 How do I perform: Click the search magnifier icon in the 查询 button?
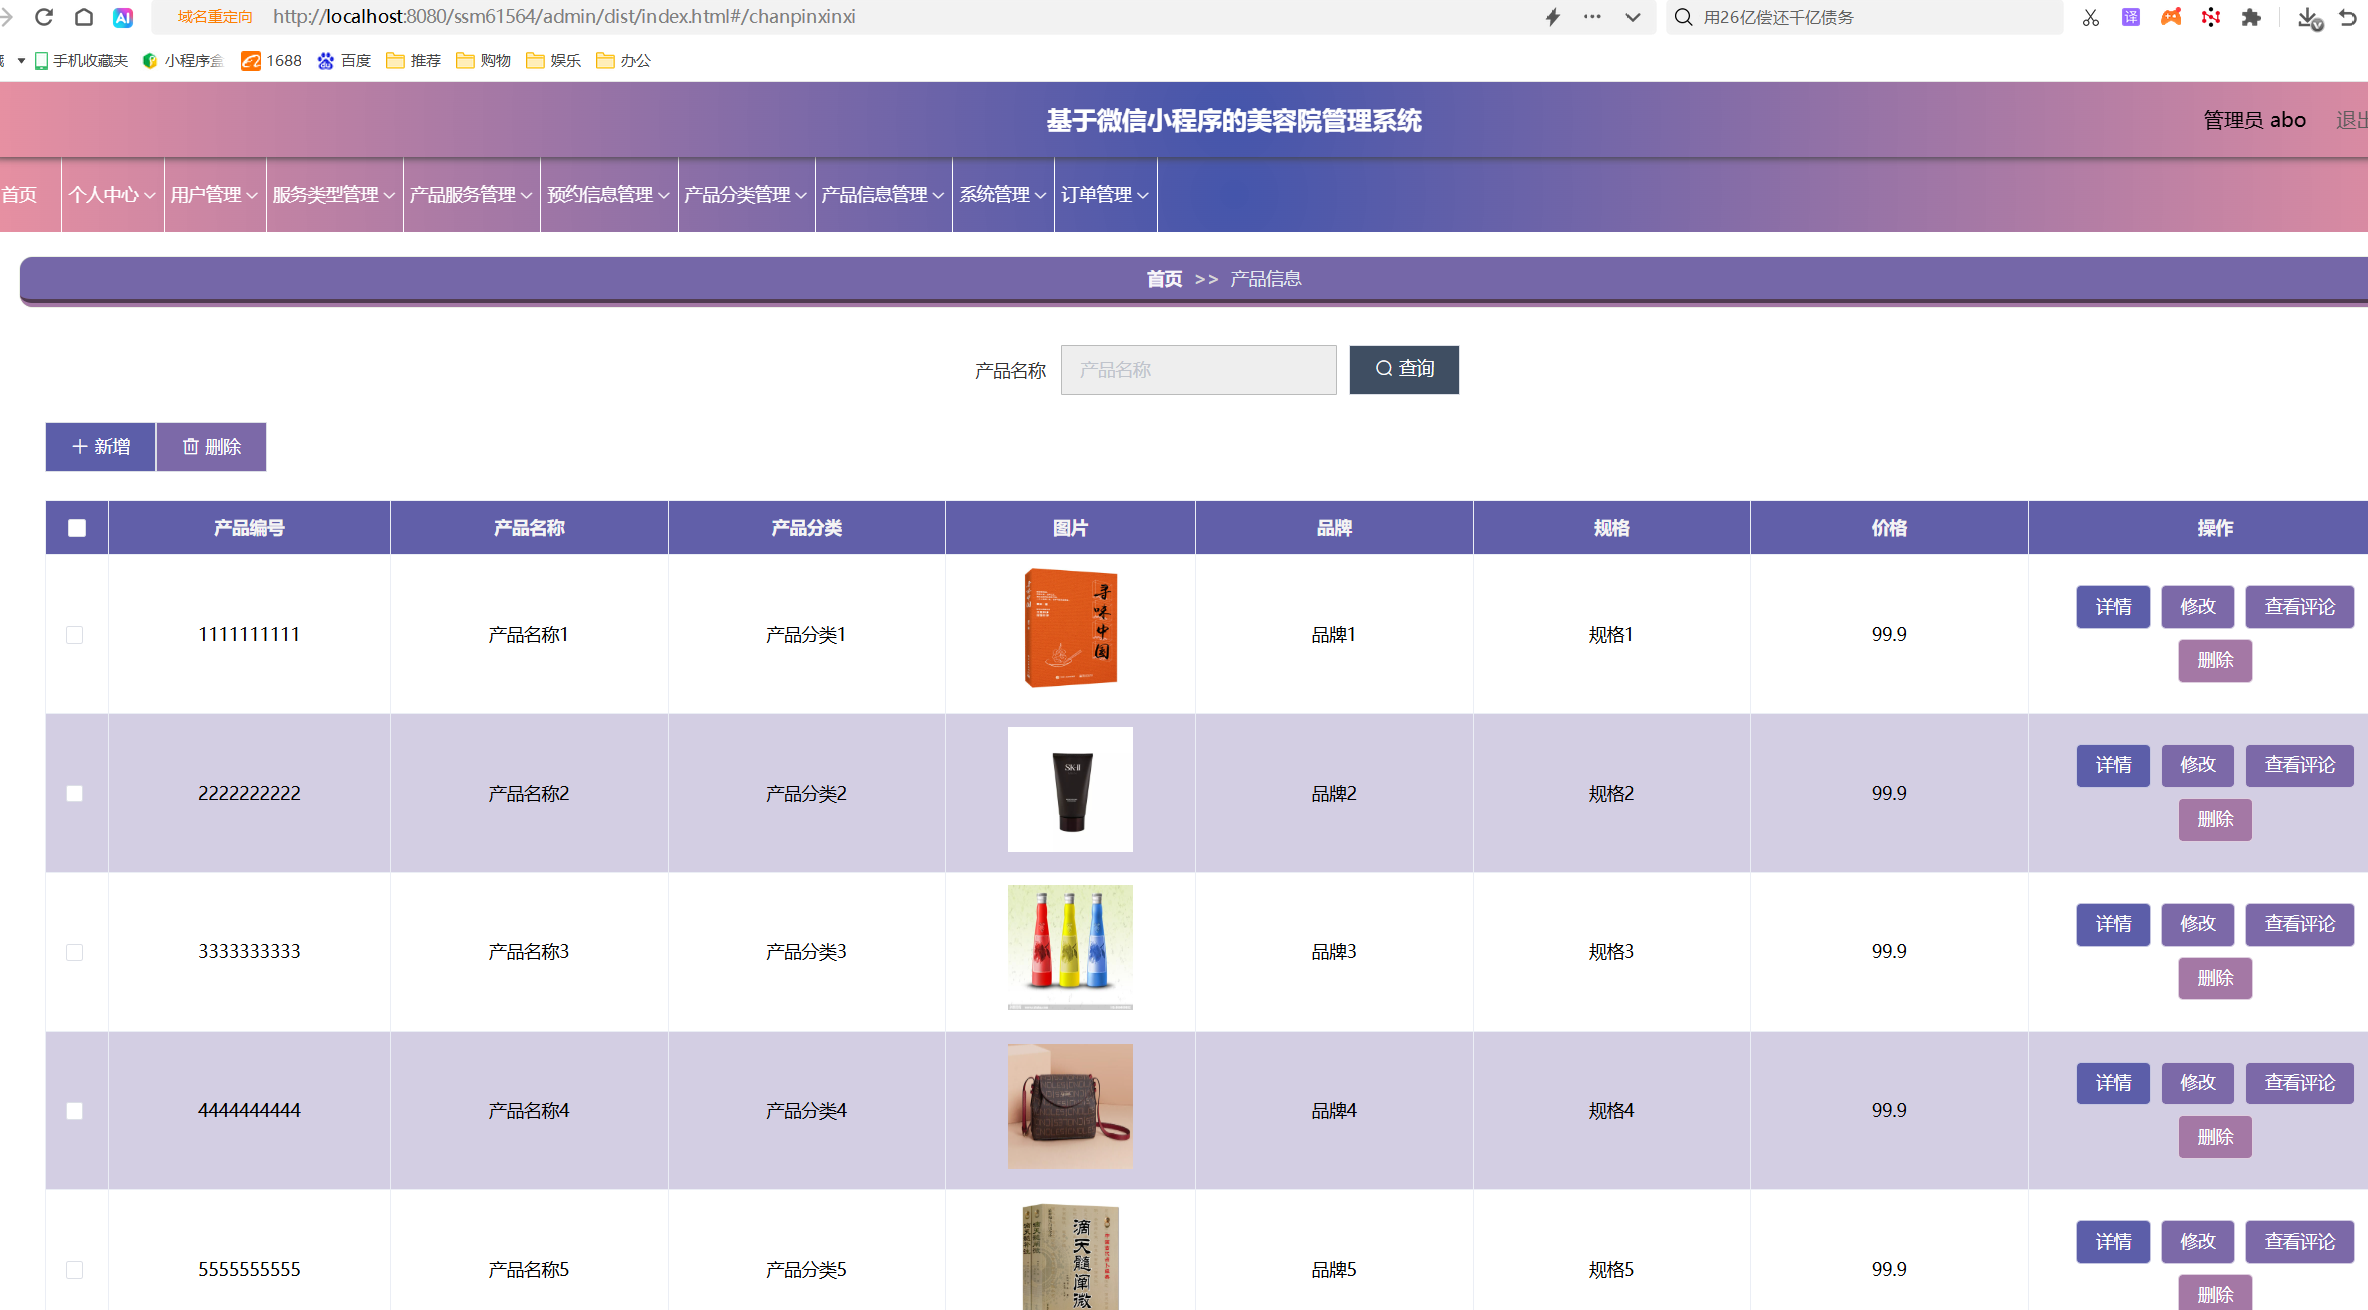coord(1383,369)
